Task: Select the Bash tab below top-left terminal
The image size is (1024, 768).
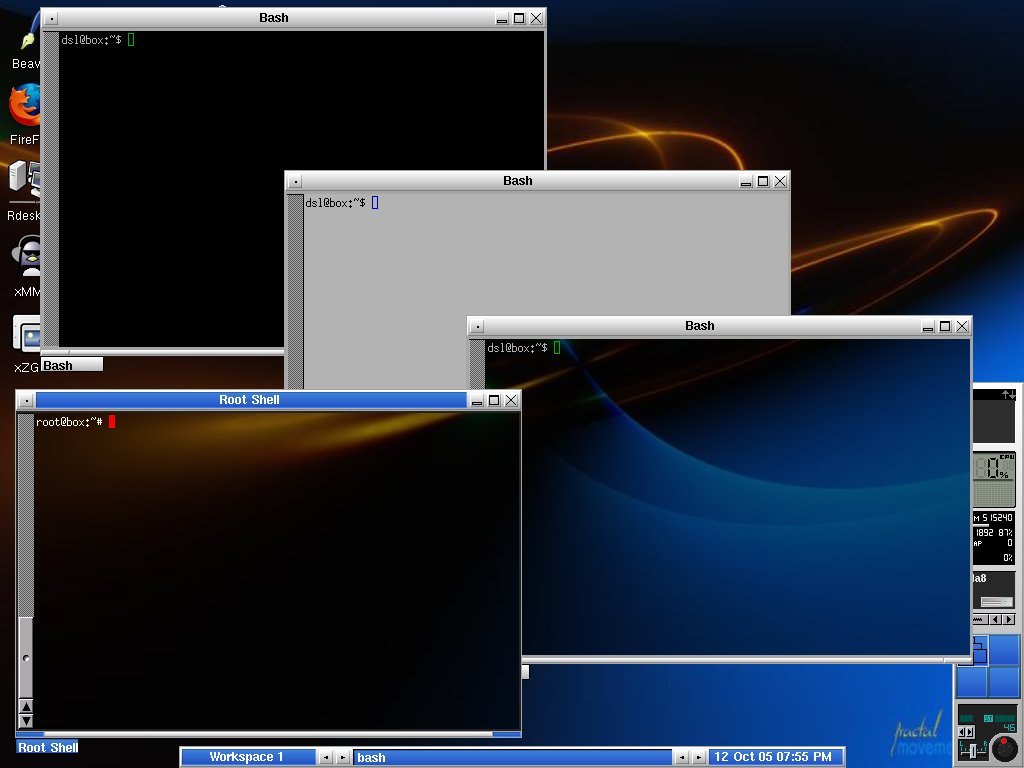Action: point(72,365)
